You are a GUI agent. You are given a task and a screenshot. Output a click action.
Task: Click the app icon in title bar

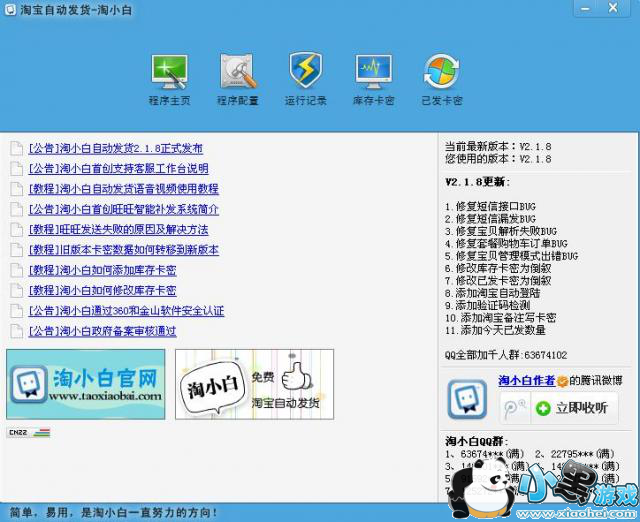[11, 10]
